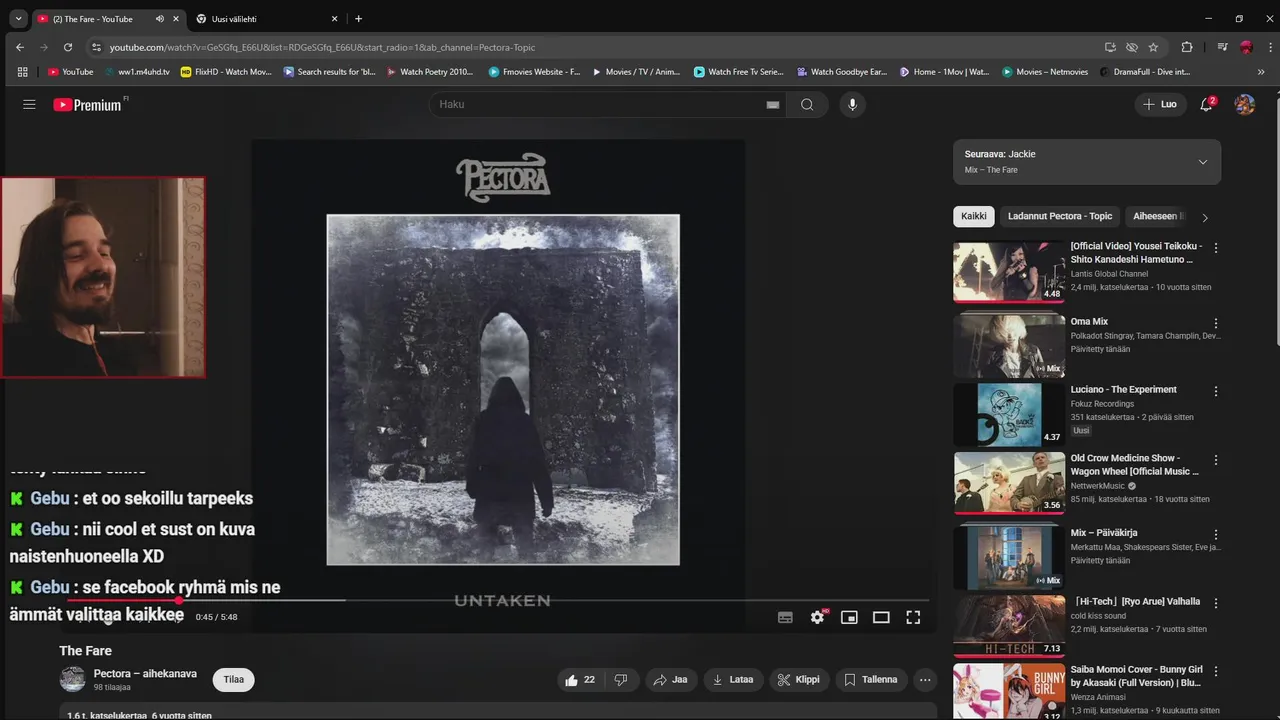The height and width of the screenshot is (720, 1280).
Task: Toggle subtitles in the video player
Action: tap(785, 617)
